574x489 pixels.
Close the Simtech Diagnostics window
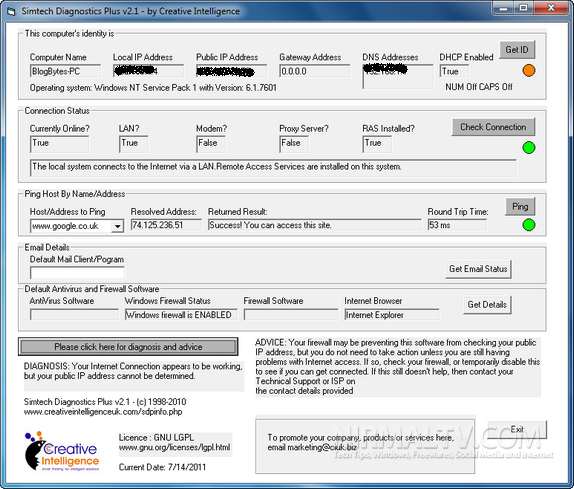coord(551,8)
